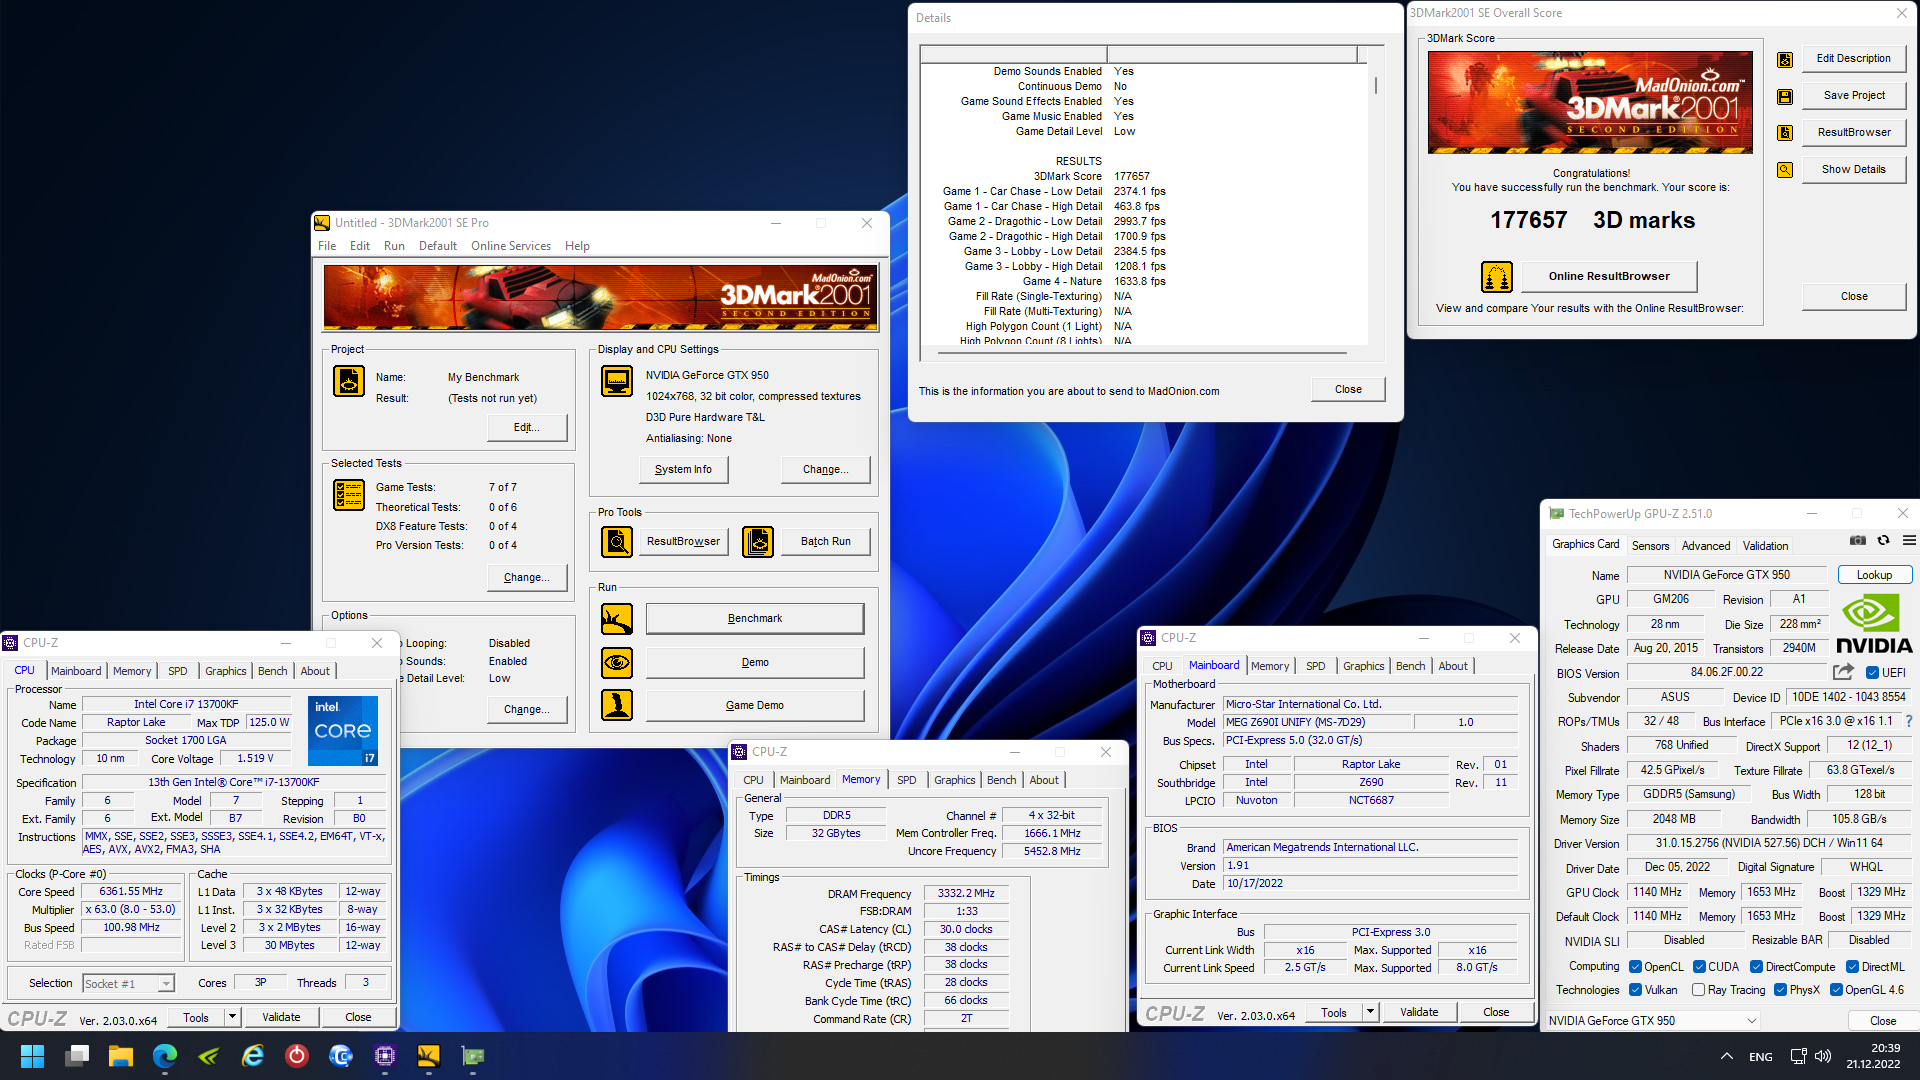Switch to the Sensors tab in GPU-Z
This screenshot has height=1080, width=1920.
coord(1651,546)
